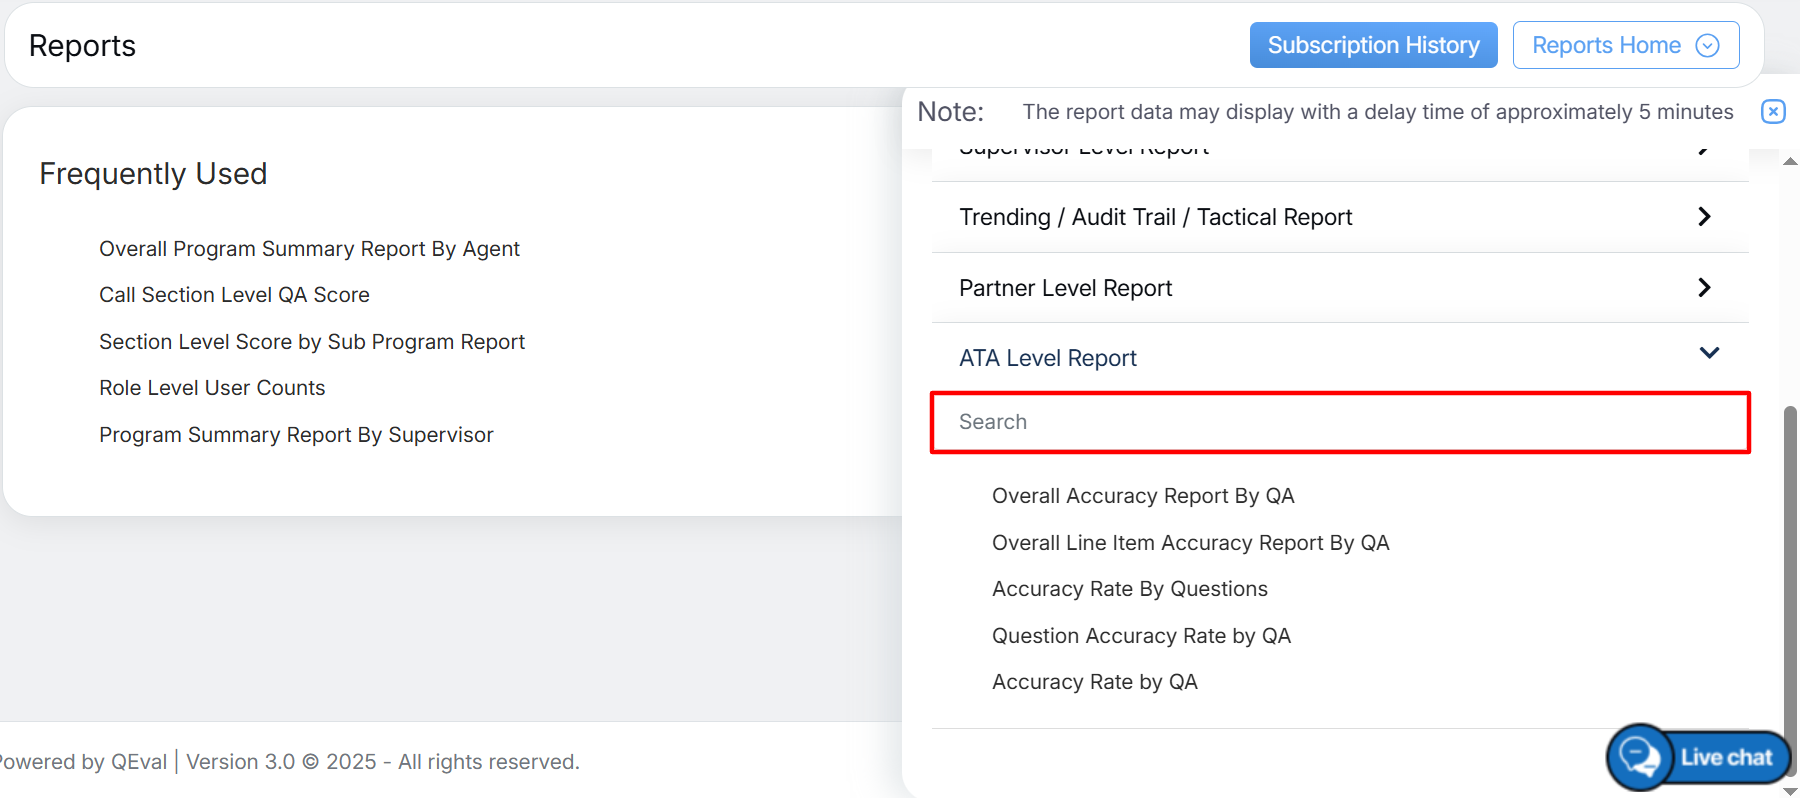The width and height of the screenshot is (1800, 798).
Task: Open Overall Accuracy Report By QA
Action: tap(1143, 496)
